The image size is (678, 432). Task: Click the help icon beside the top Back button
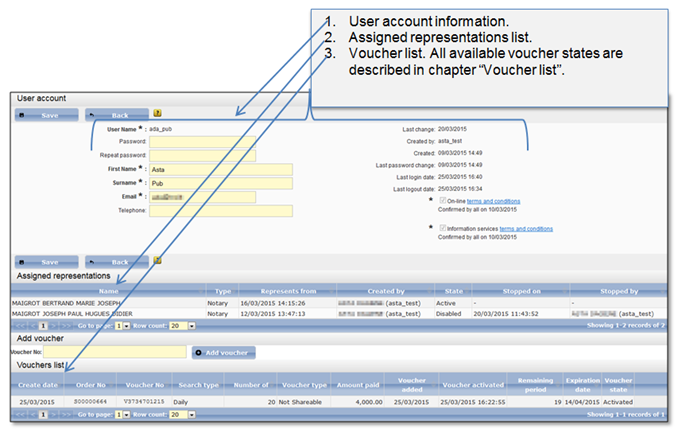click(x=157, y=113)
